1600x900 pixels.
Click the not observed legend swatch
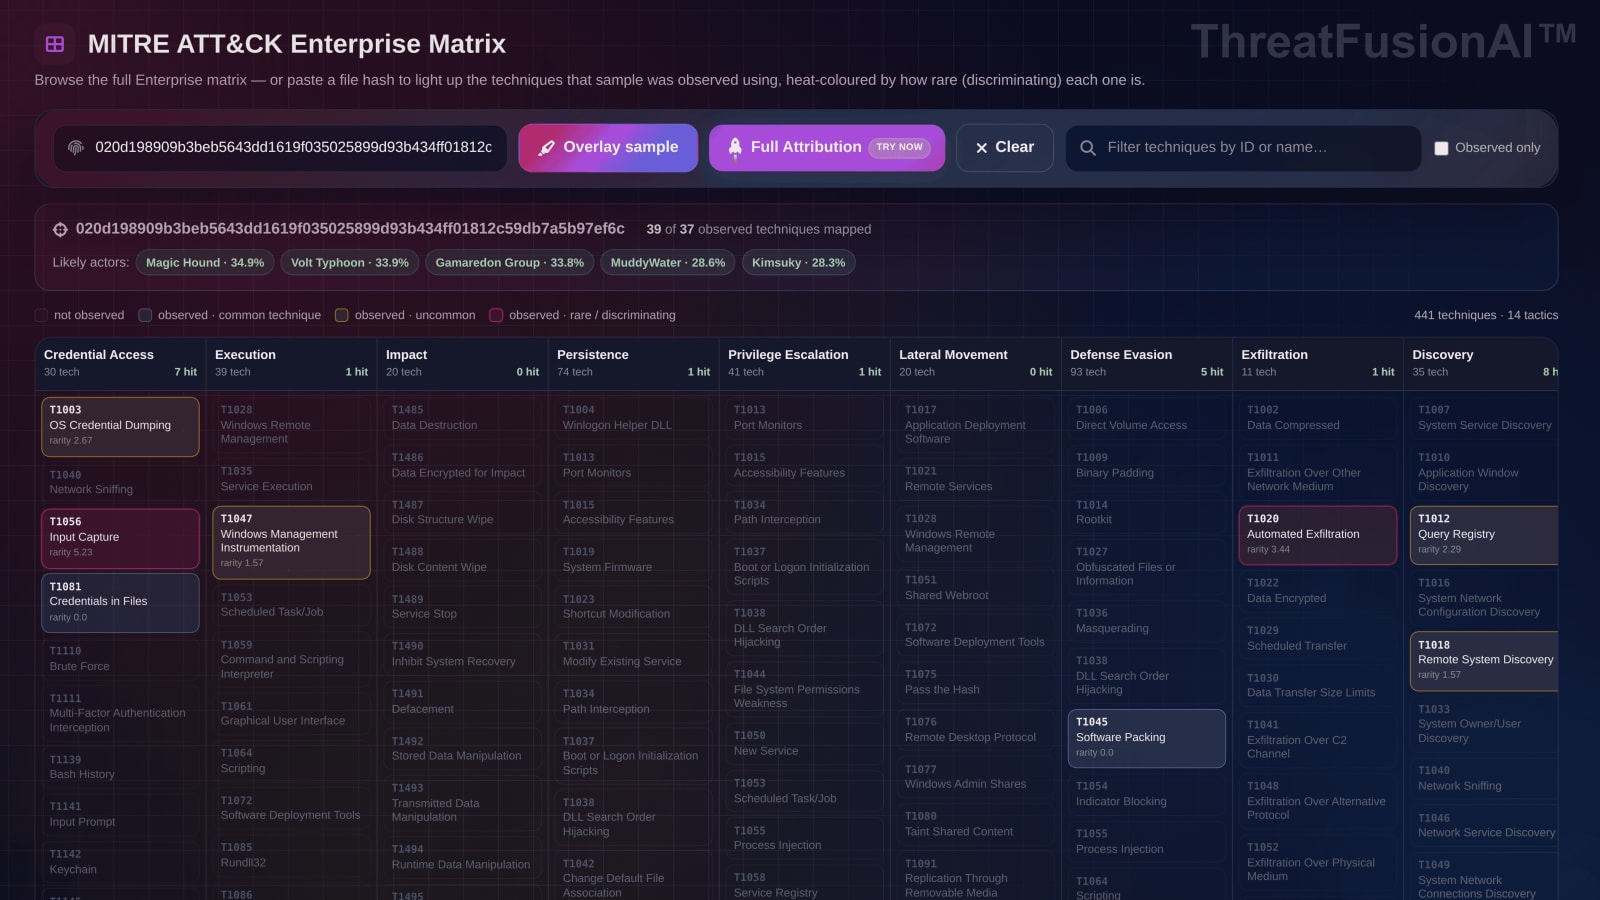click(x=41, y=315)
